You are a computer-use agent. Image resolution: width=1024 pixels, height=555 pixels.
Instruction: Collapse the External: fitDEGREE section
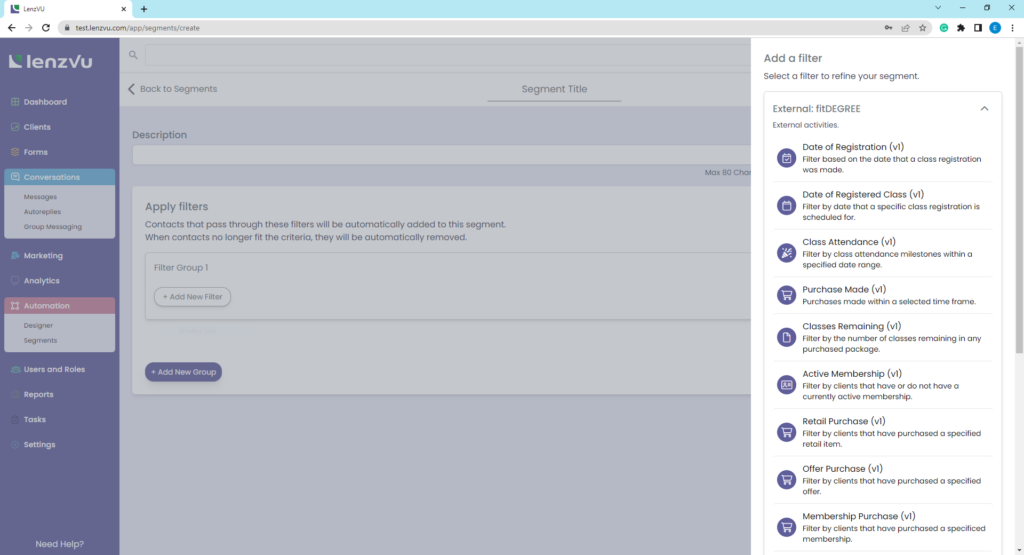pos(984,108)
